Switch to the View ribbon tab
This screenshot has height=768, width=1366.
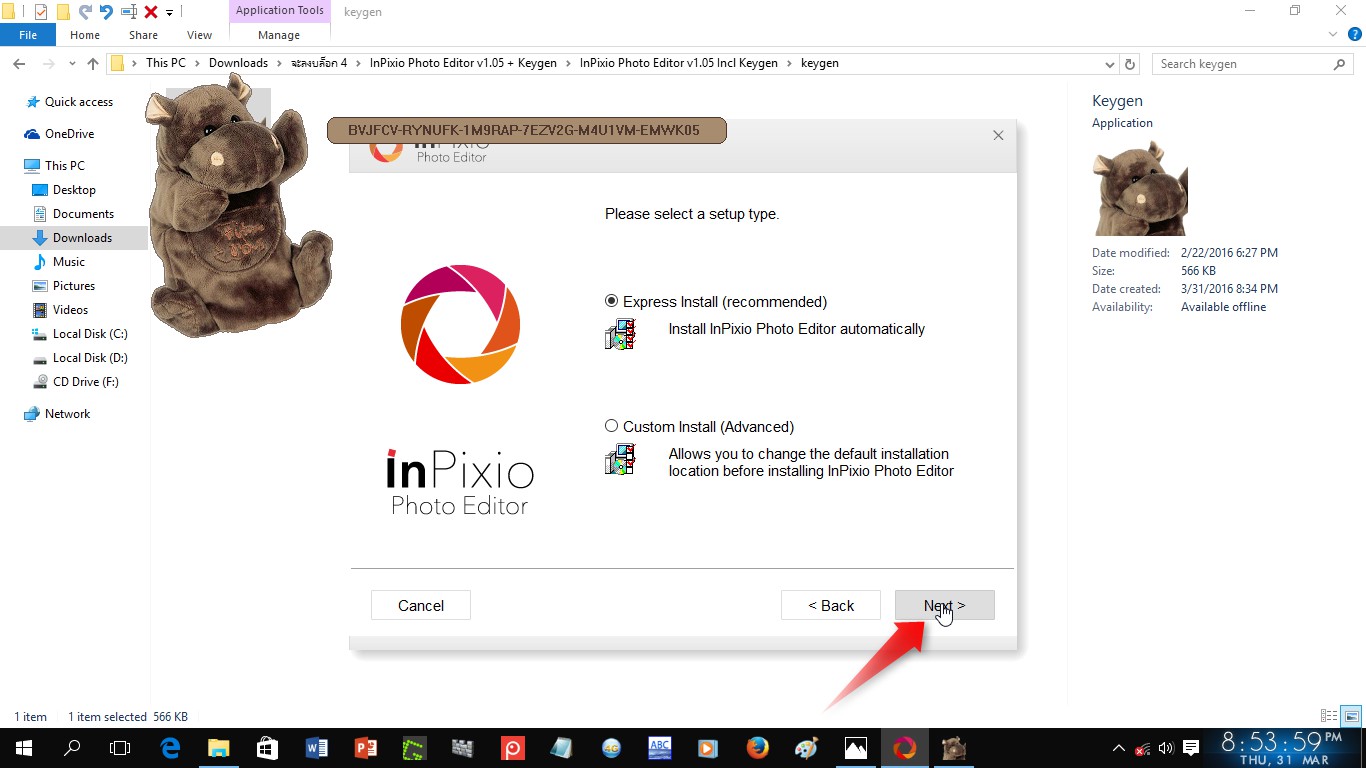[x=199, y=35]
